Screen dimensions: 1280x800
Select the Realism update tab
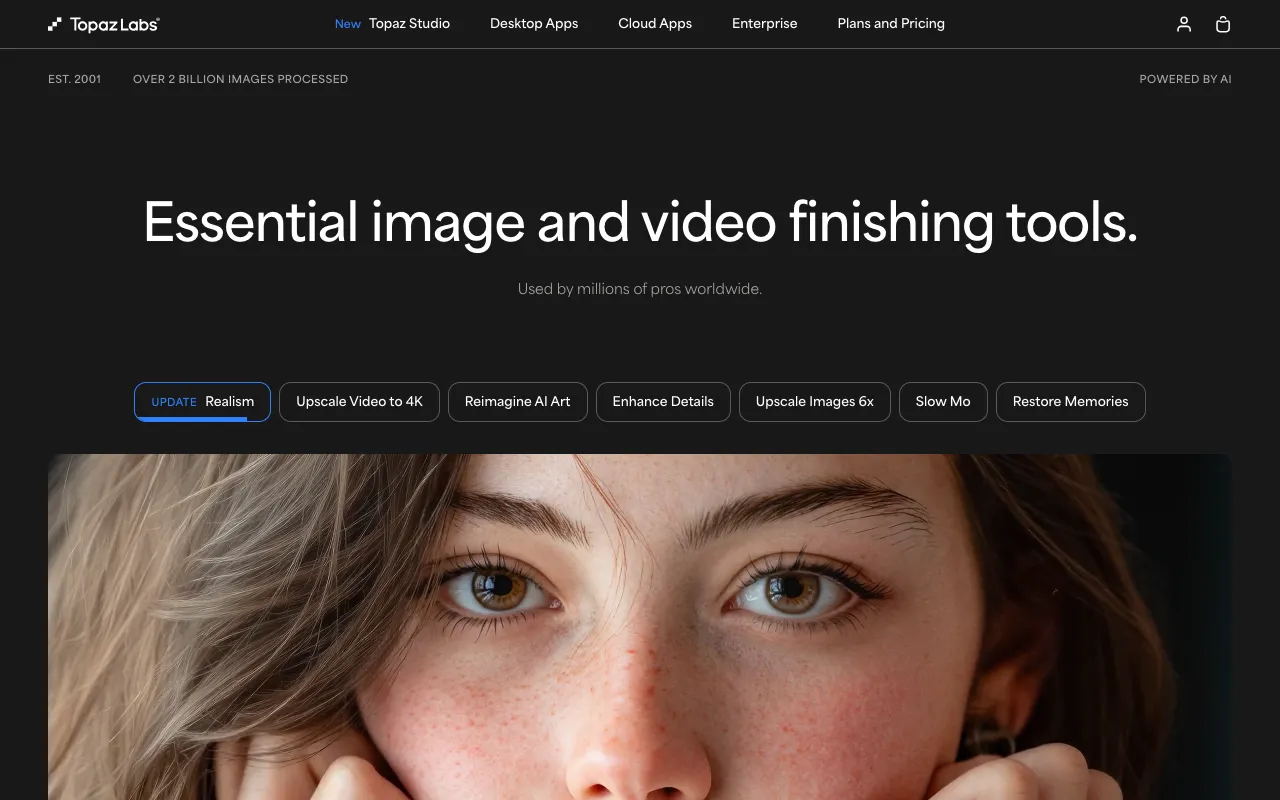(201, 401)
